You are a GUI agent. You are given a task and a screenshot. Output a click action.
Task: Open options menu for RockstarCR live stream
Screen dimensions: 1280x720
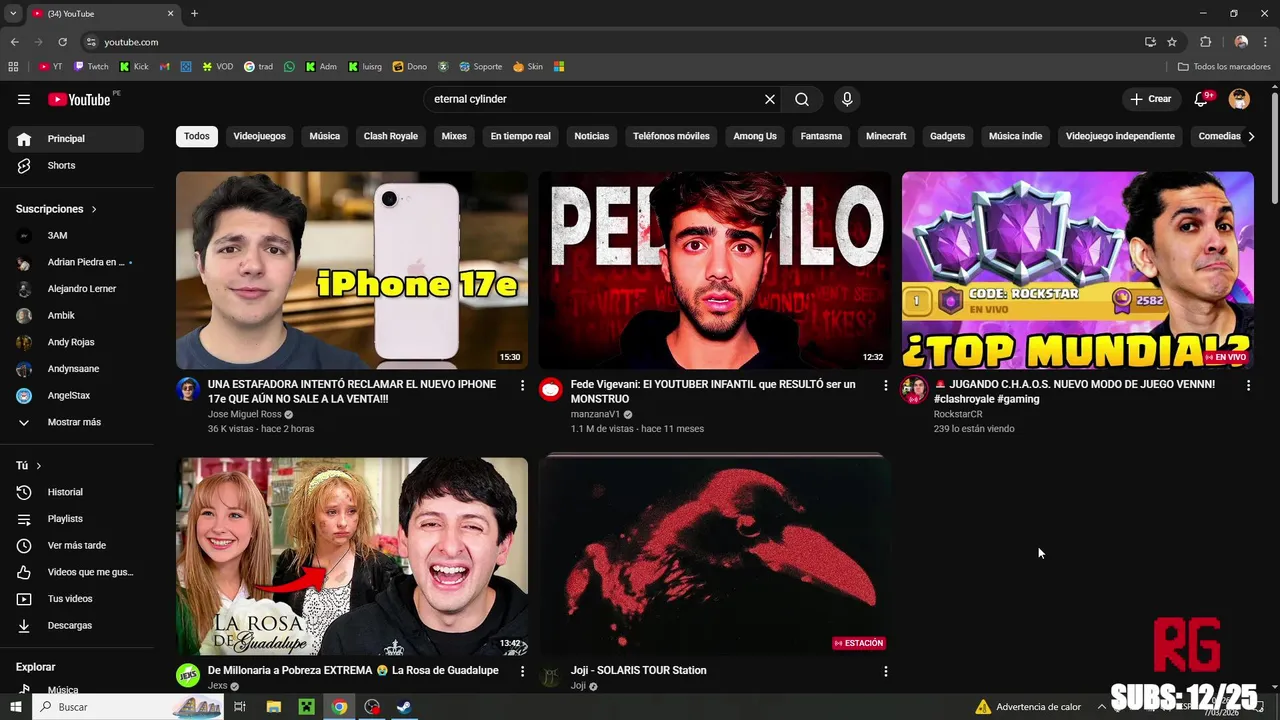1248,385
